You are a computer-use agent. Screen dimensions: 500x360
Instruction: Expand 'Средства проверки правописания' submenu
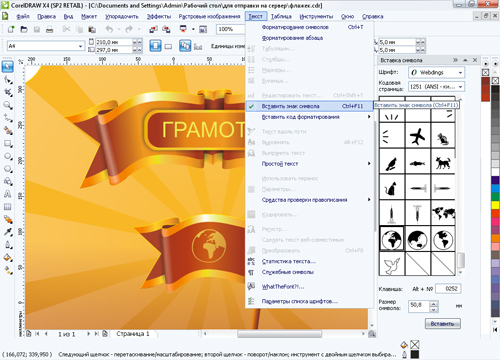click(309, 200)
